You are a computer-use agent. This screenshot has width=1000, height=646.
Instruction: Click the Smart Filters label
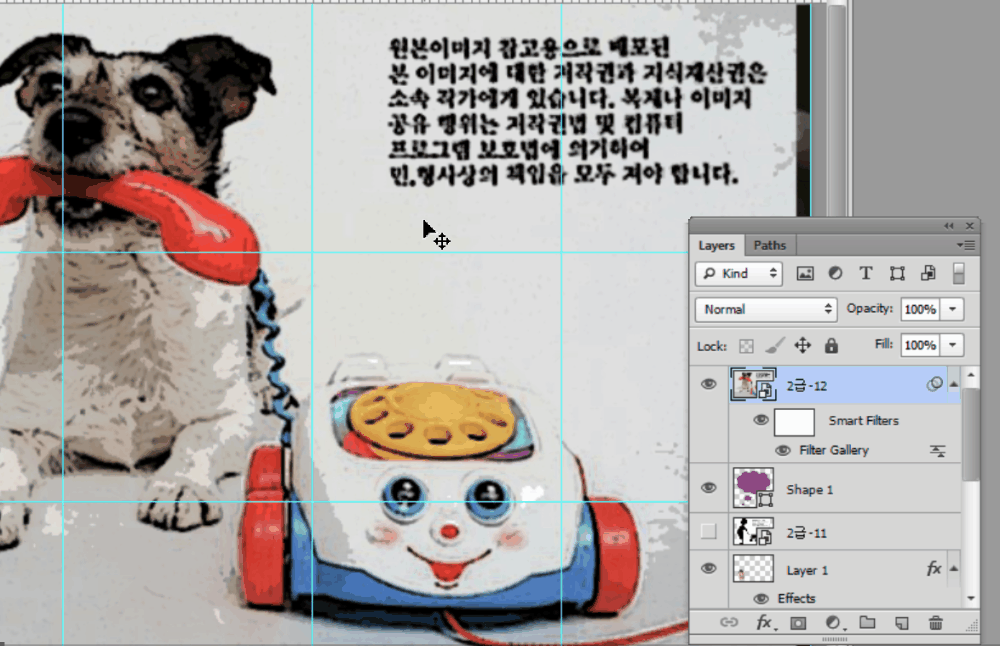point(864,420)
